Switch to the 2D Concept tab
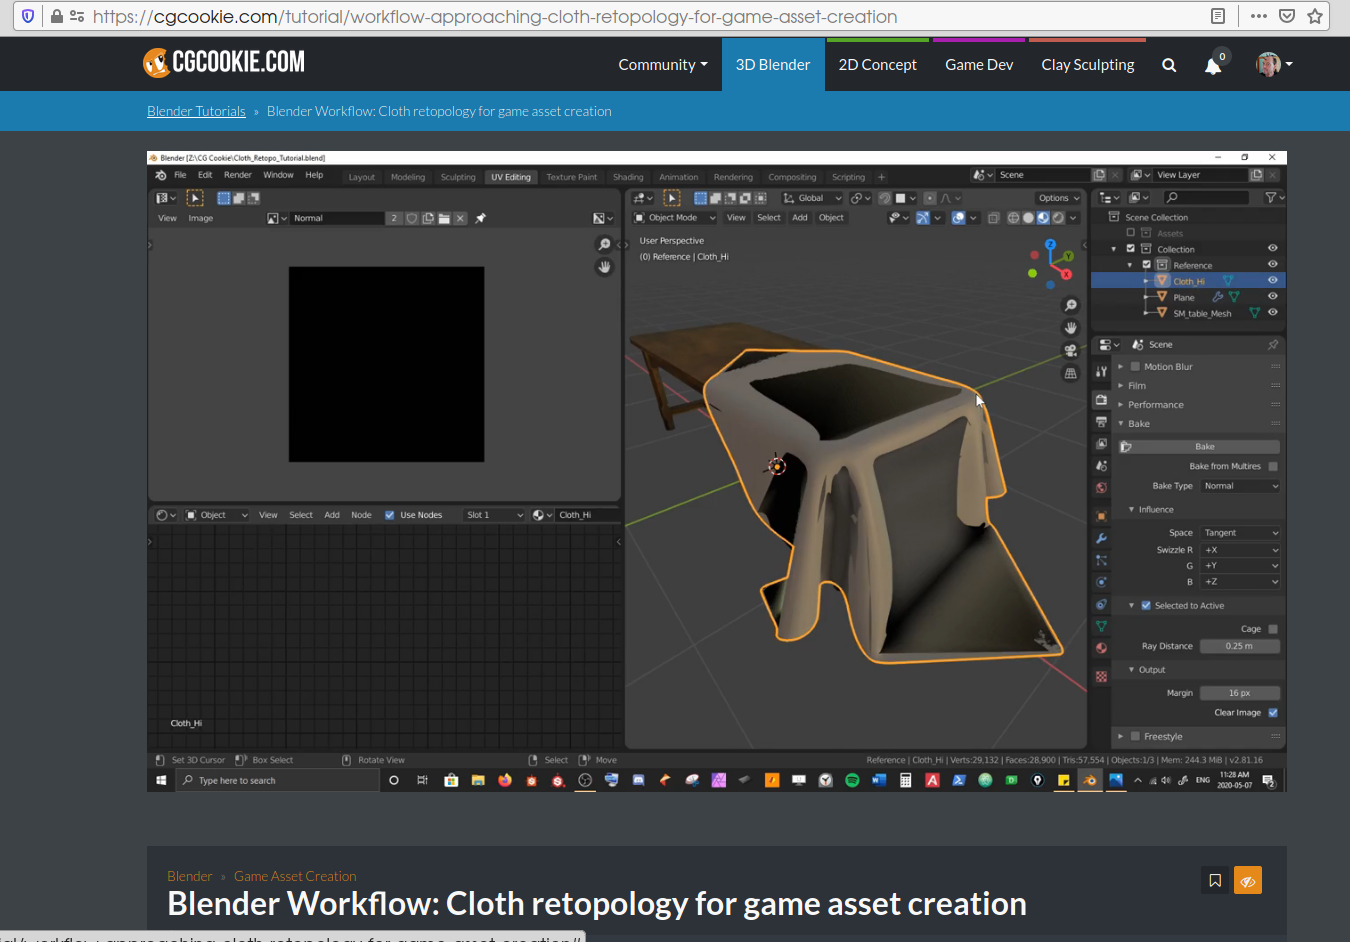The height and width of the screenshot is (942, 1350). click(877, 65)
